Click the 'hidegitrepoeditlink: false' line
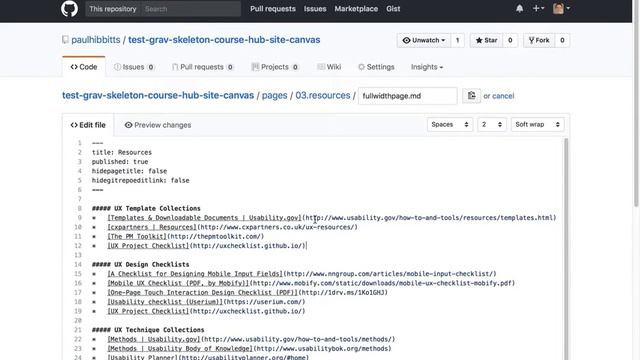The width and height of the screenshot is (640, 360). (x=140, y=180)
